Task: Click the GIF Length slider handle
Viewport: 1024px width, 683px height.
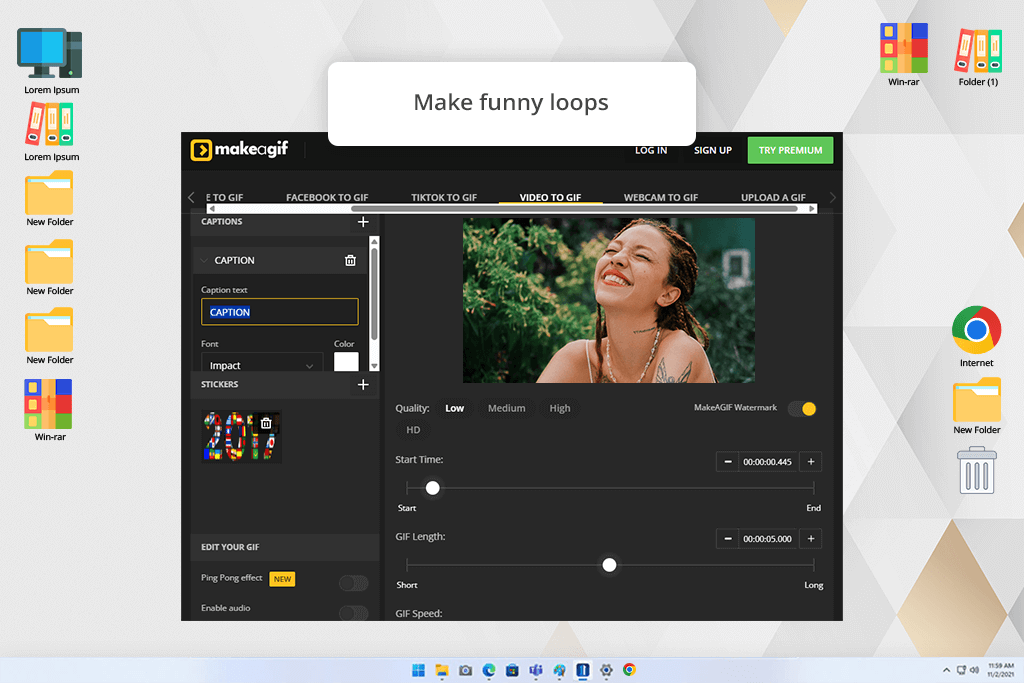Action: coord(609,565)
